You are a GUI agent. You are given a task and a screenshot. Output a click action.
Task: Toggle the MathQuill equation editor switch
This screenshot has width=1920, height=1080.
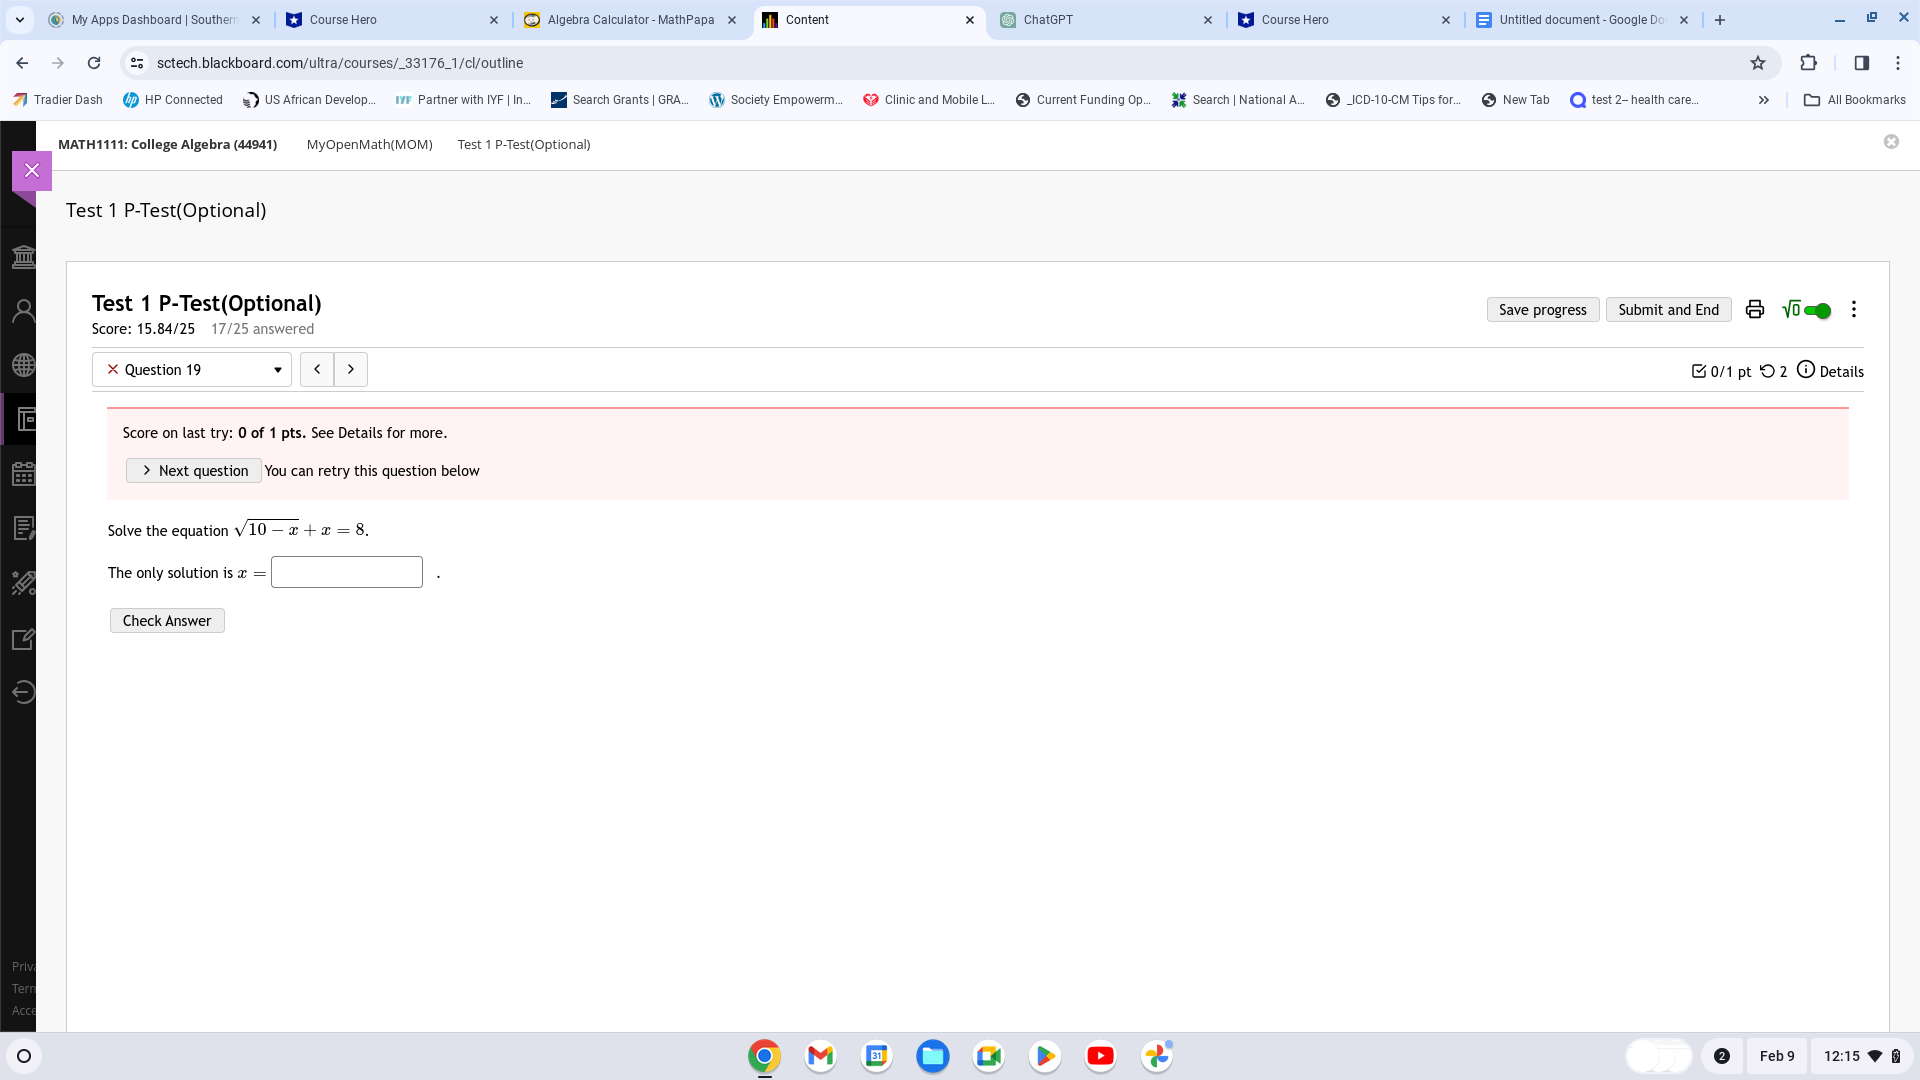1817,311
